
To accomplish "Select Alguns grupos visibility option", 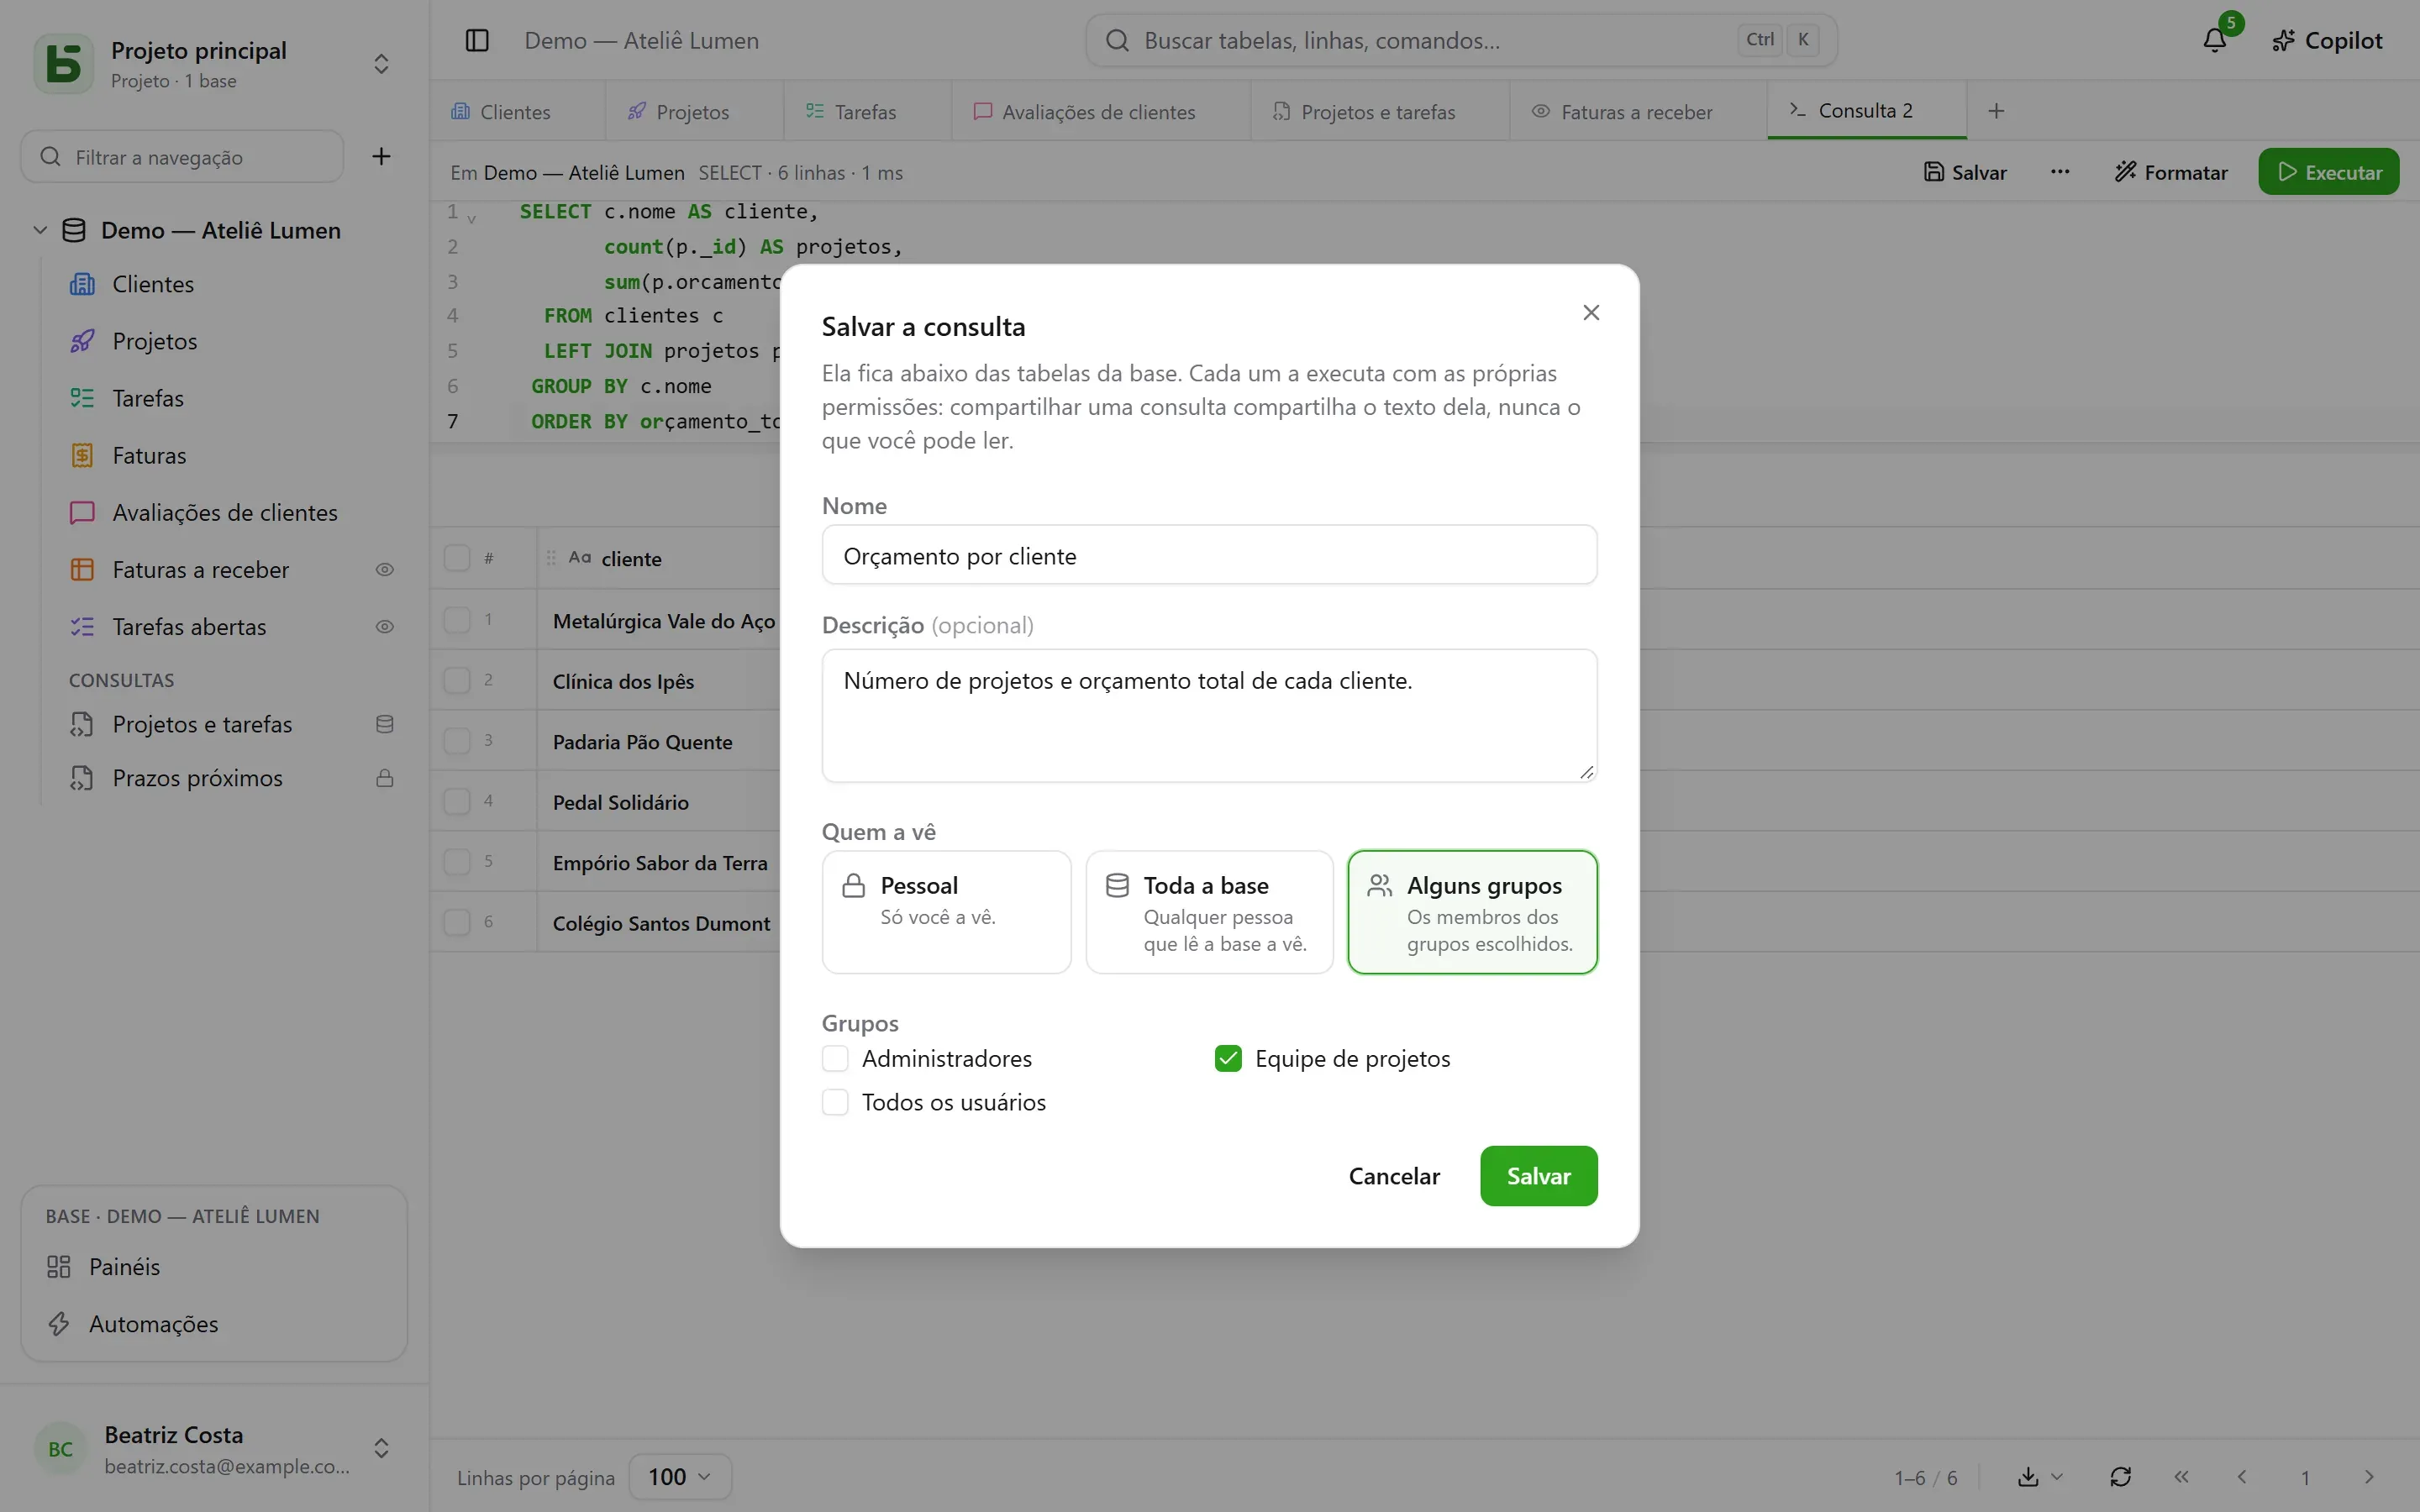I will click(x=1472, y=912).
